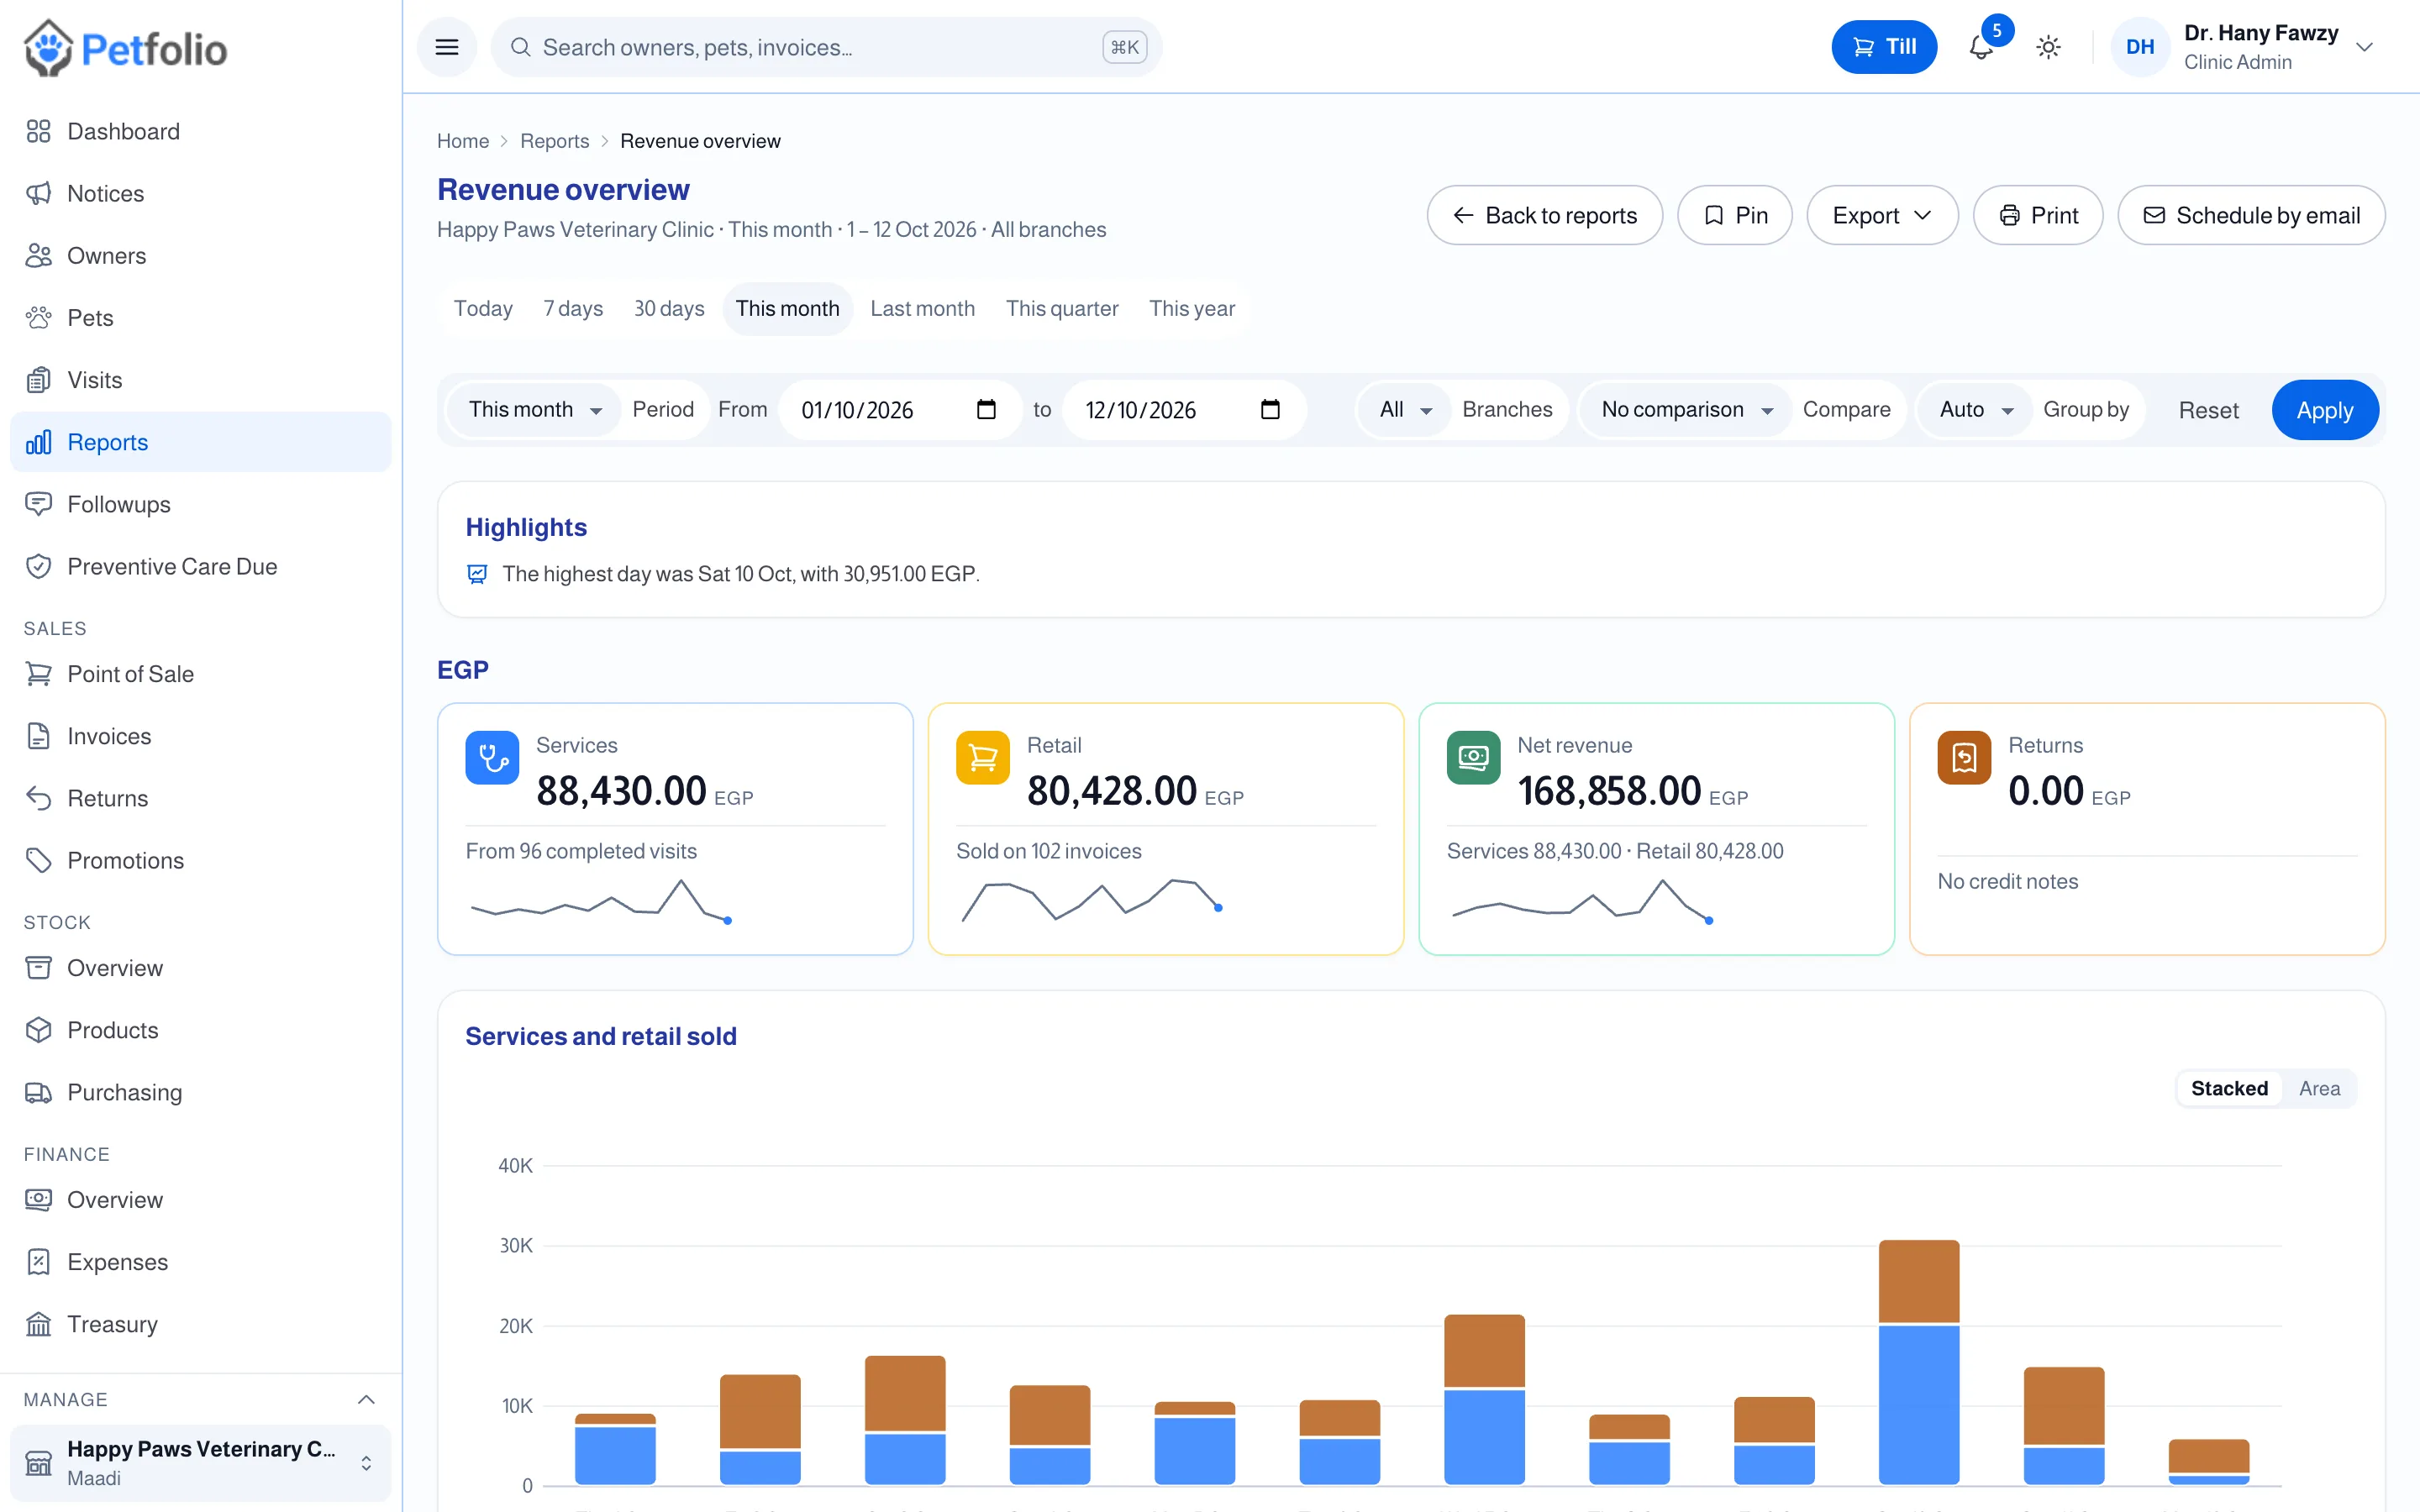Click Schedule by email

point(2251,215)
